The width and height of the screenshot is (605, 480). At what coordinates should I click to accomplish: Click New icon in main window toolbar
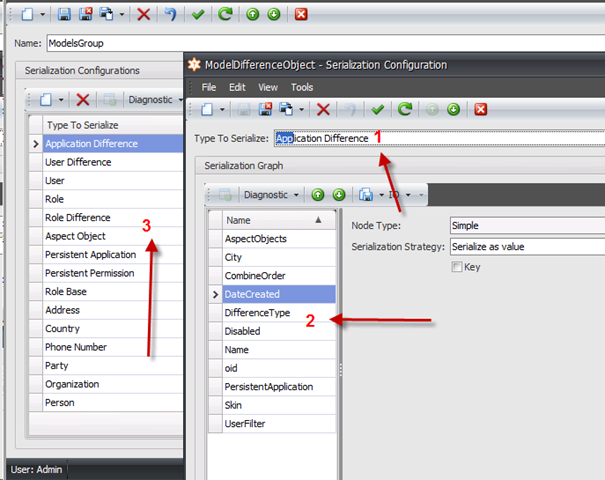click(x=27, y=15)
